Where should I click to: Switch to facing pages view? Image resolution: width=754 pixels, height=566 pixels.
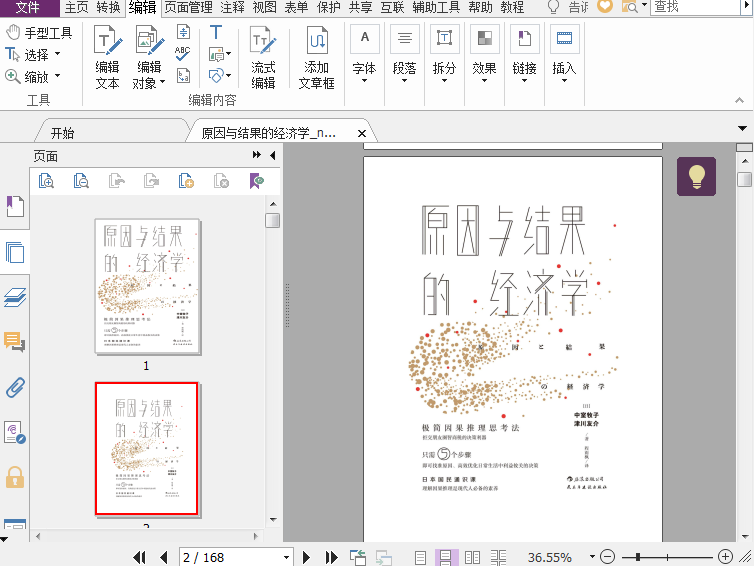coord(472,557)
